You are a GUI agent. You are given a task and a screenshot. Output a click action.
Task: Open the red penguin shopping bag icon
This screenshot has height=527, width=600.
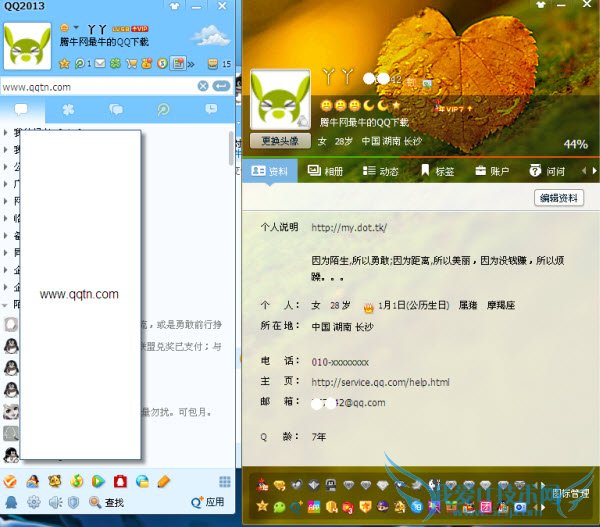[x=120, y=481]
